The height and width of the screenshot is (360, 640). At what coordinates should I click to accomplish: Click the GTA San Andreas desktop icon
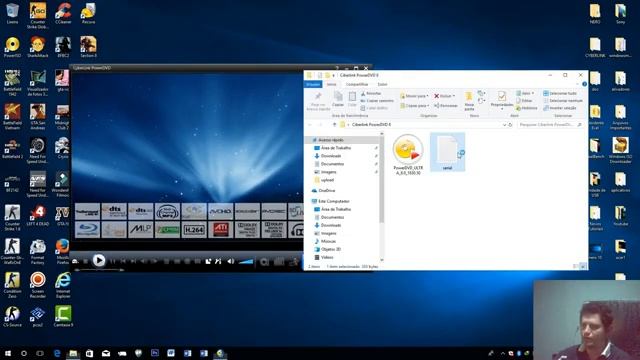click(x=38, y=117)
